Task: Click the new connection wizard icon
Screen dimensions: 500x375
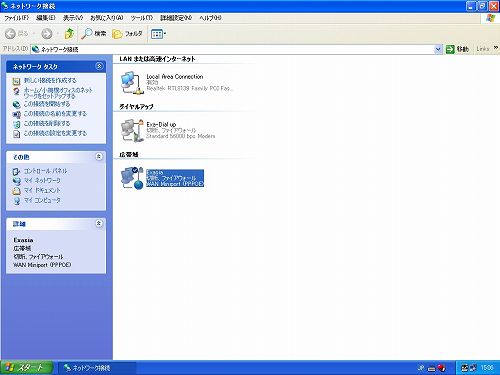Action: [16, 81]
